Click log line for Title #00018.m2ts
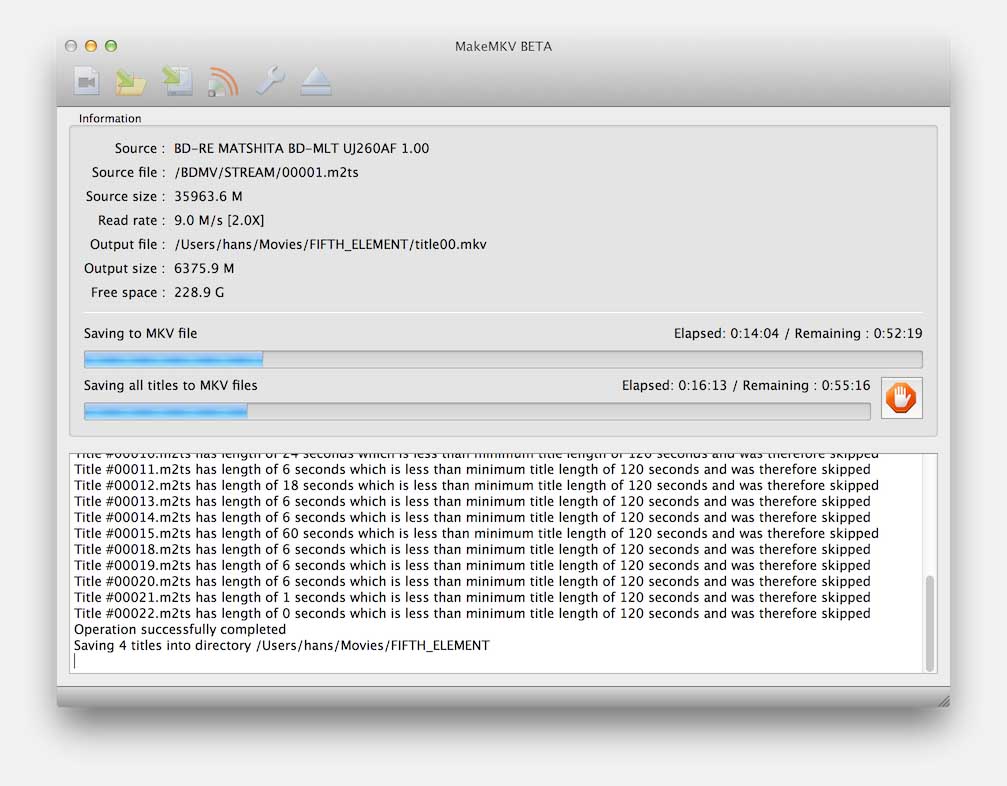 [x=472, y=550]
